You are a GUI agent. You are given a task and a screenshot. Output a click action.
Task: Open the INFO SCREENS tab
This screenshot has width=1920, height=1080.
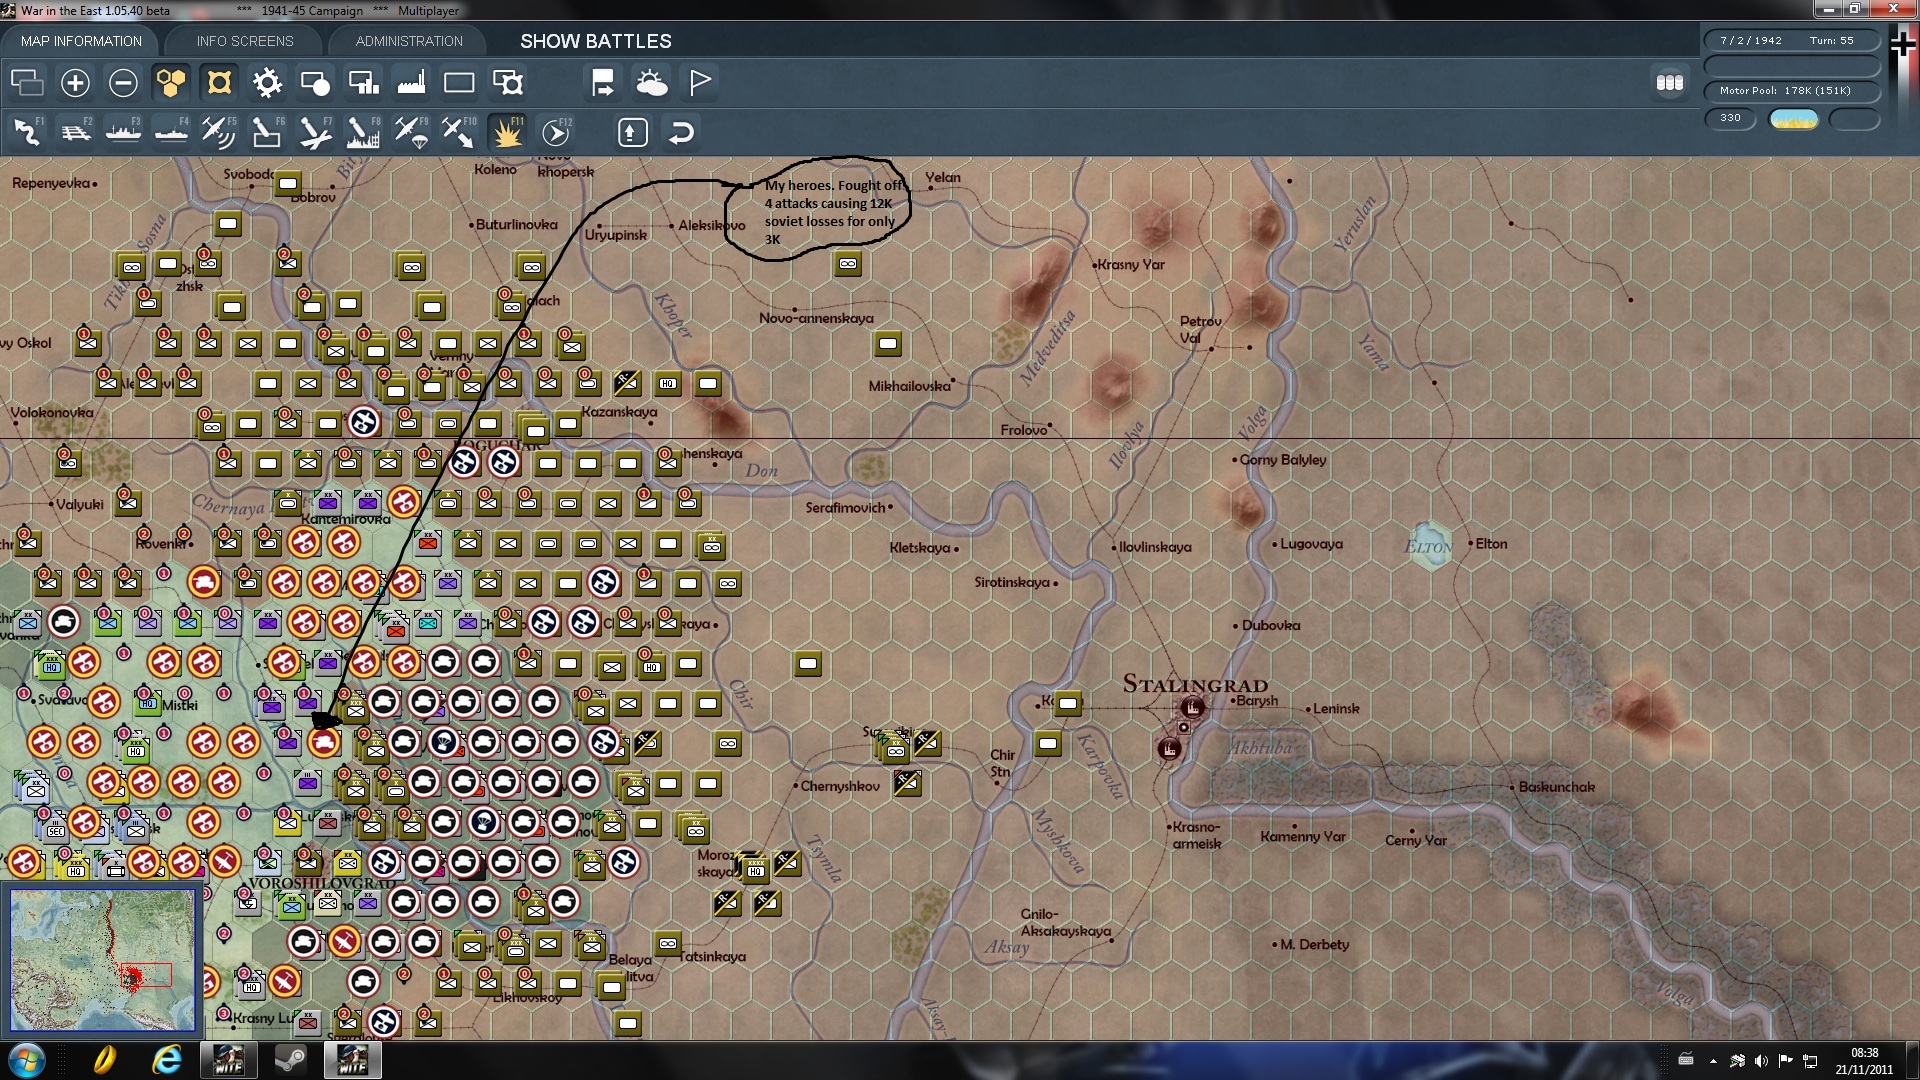point(245,41)
